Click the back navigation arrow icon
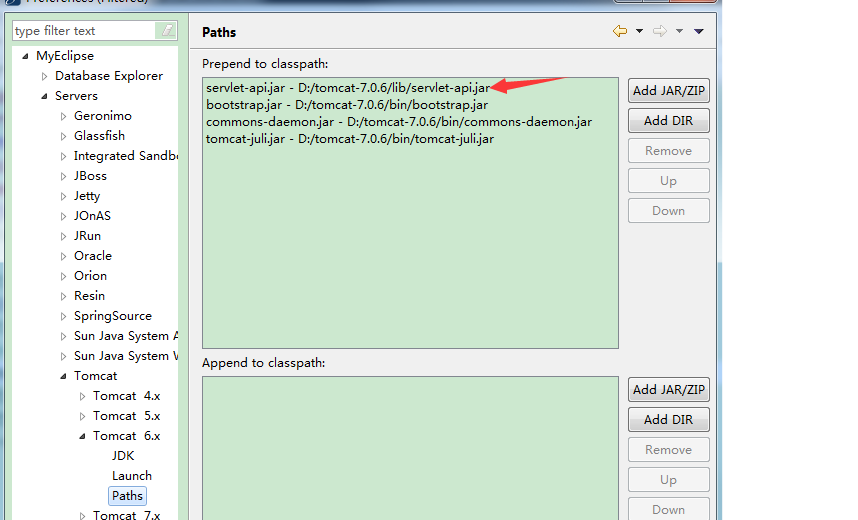 620,31
